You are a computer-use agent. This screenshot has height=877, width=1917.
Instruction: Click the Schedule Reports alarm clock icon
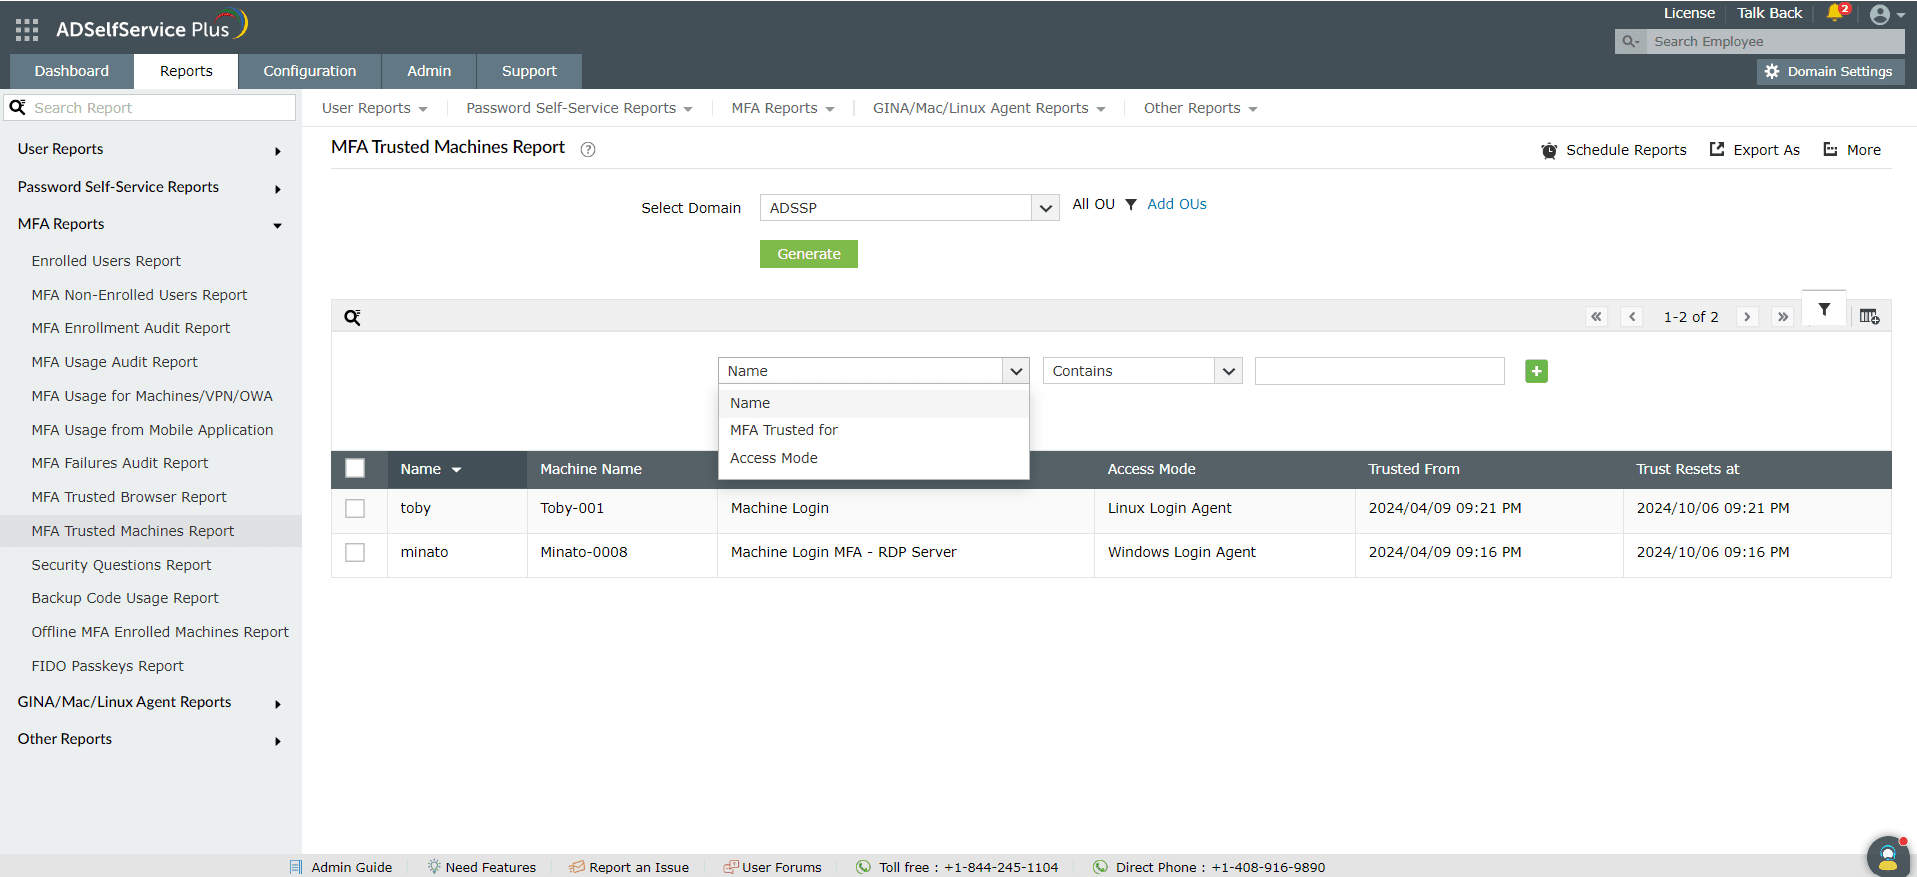tap(1549, 150)
